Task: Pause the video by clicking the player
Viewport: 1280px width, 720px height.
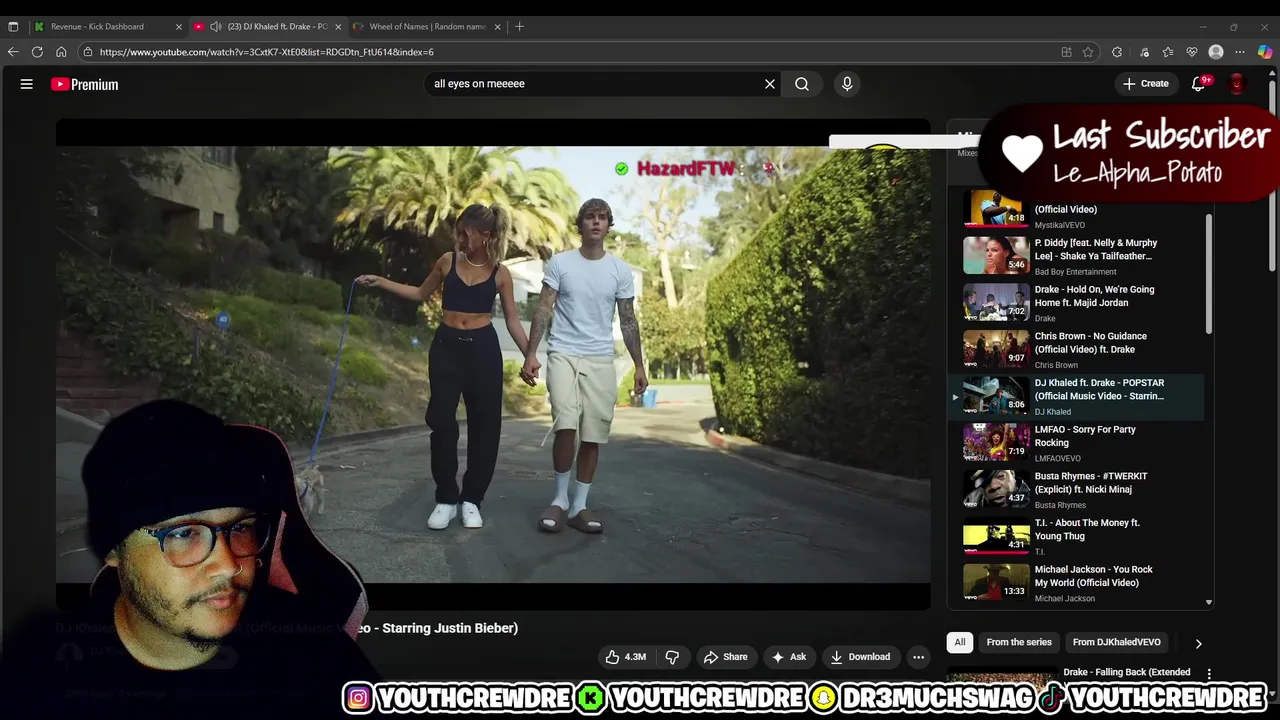Action: click(x=493, y=365)
